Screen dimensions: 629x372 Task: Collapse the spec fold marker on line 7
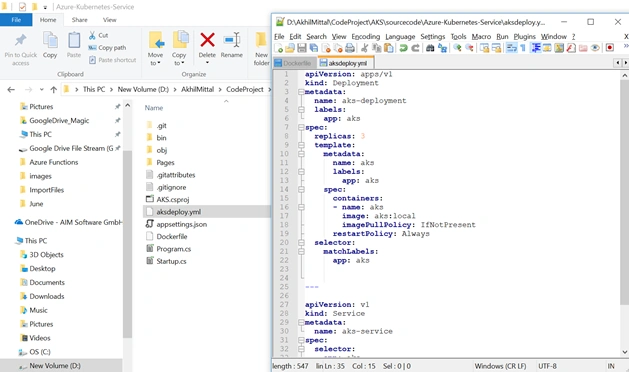coord(301,127)
